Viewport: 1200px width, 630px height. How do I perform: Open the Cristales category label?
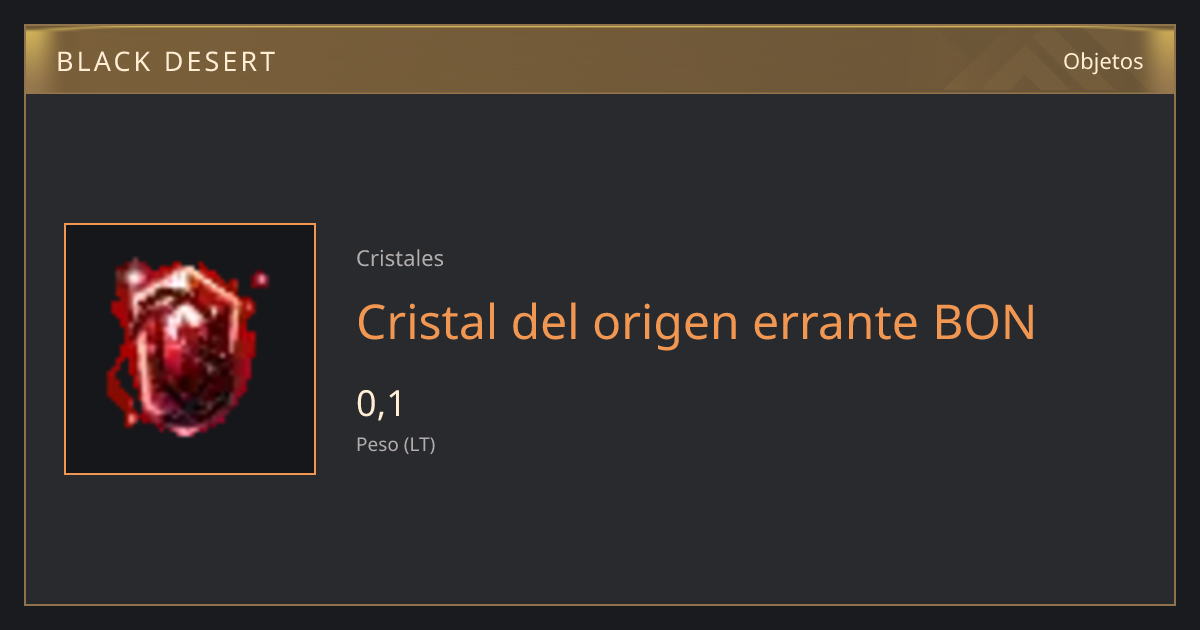coord(400,258)
